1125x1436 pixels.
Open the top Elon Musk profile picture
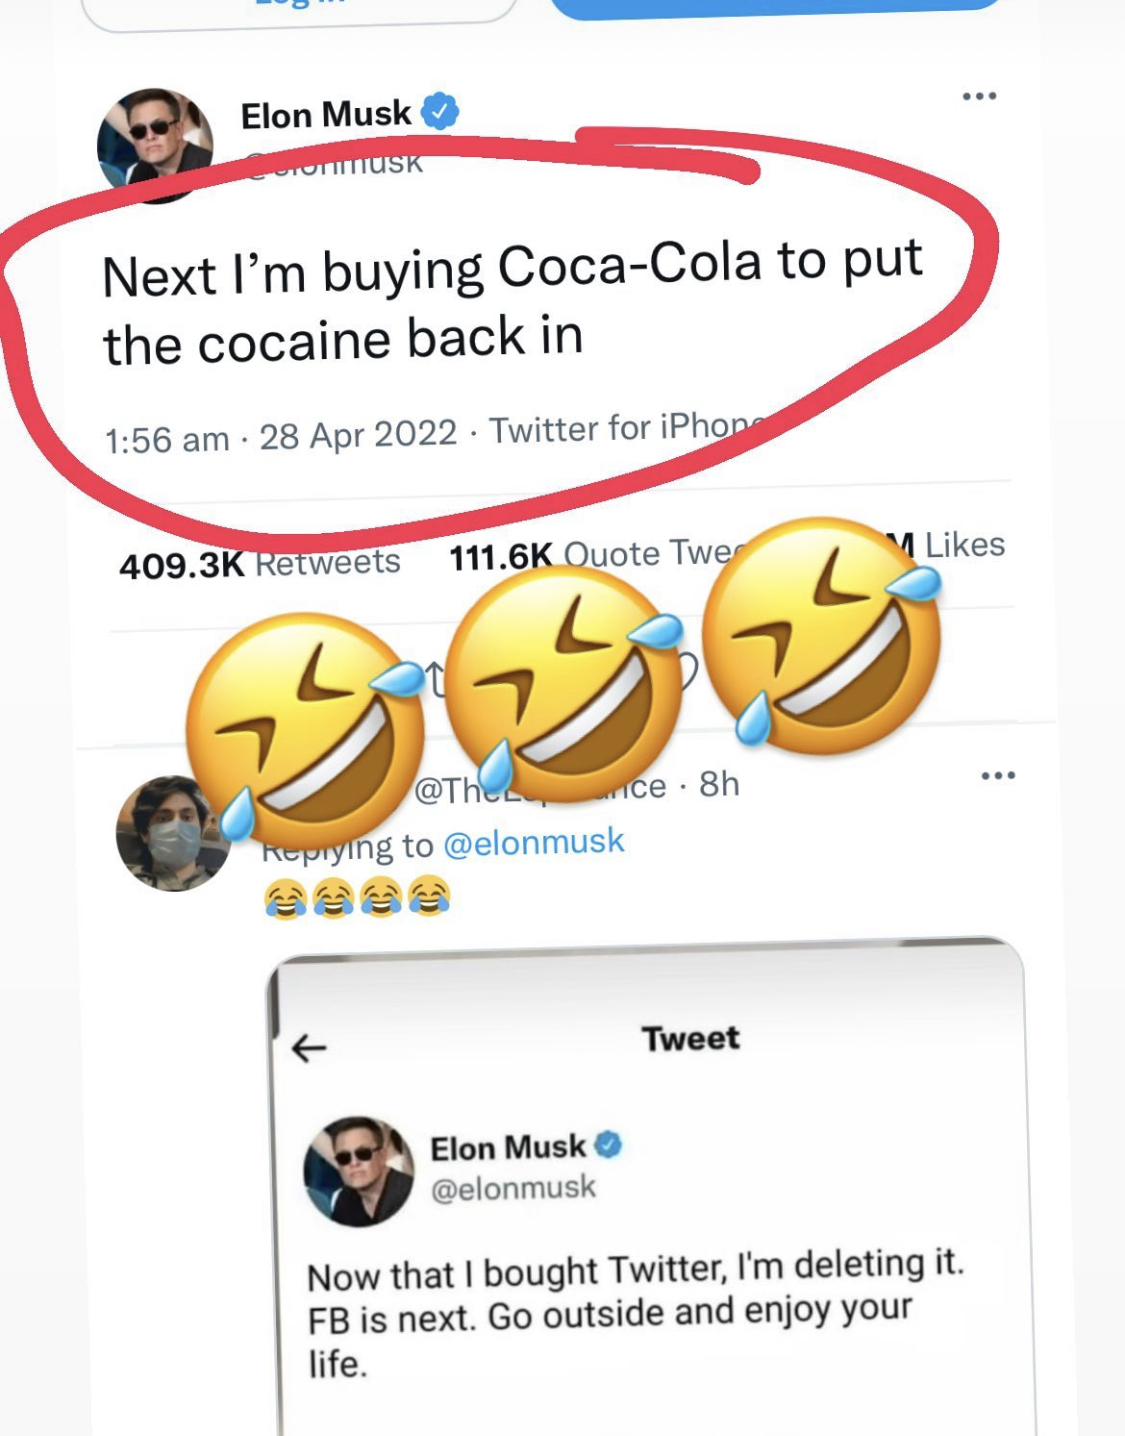click(x=155, y=145)
